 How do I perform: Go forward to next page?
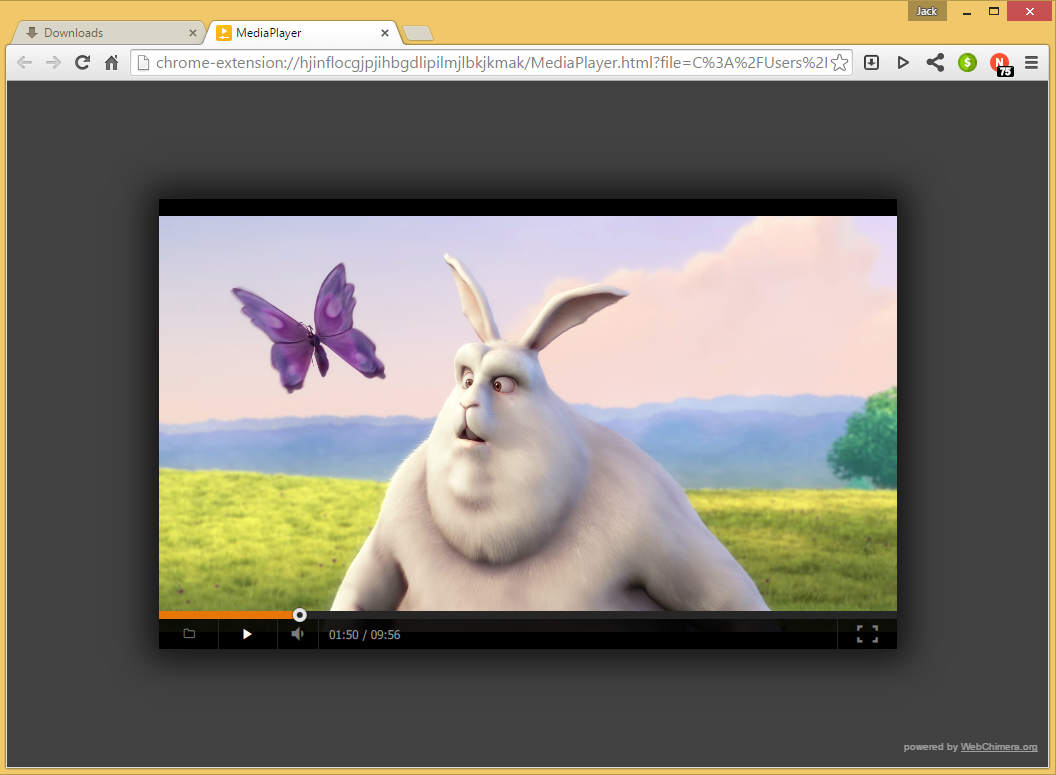pyautogui.click(x=53, y=63)
